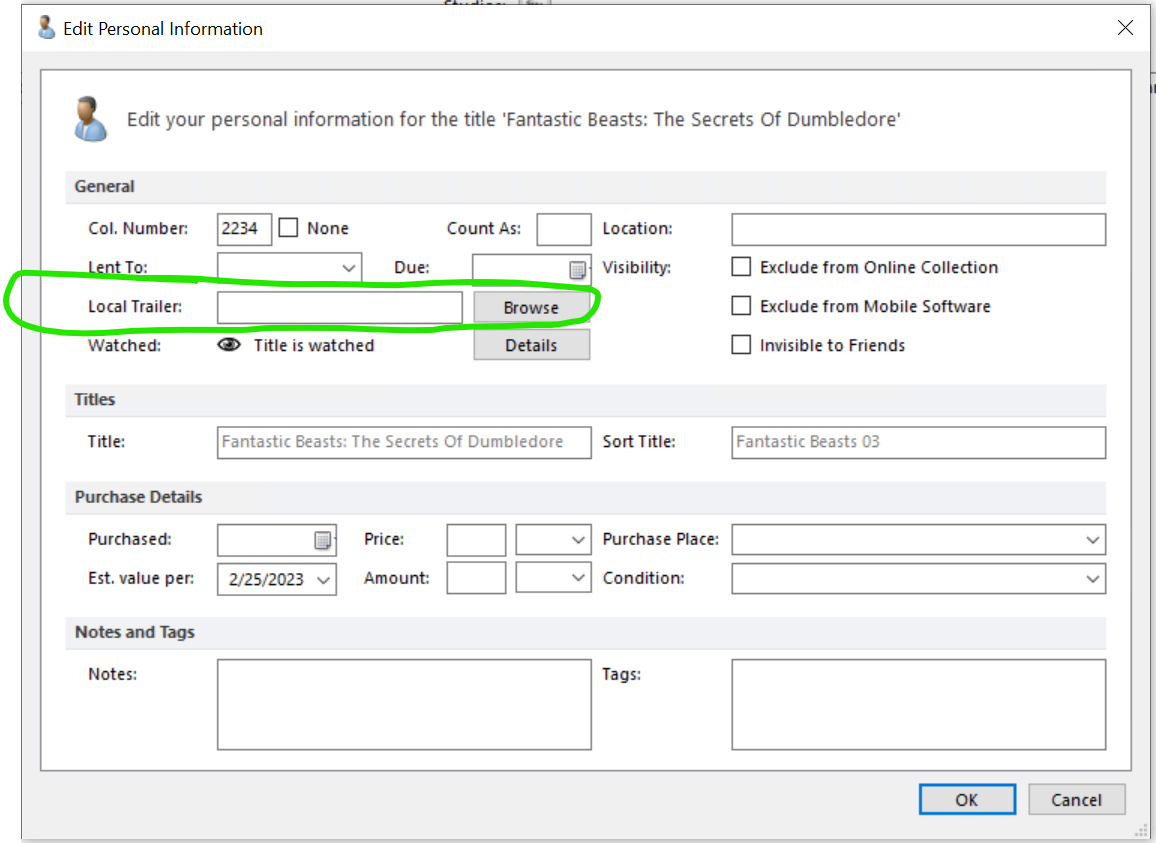
Task: Click the 'Local Trailer:' label
Action: pos(135,306)
